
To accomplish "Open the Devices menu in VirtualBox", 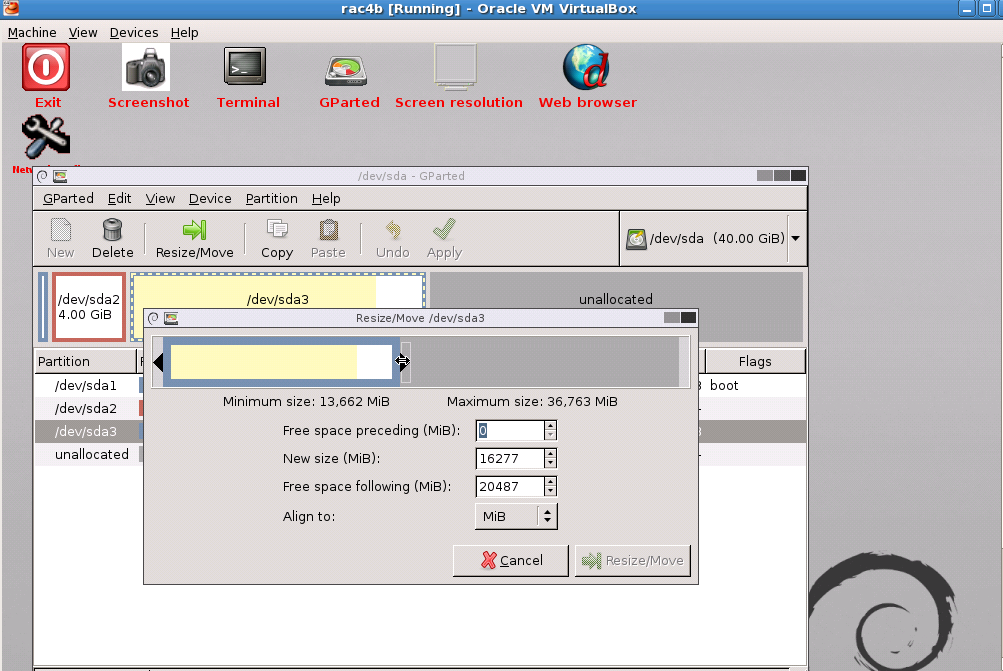I will (133, 32).
